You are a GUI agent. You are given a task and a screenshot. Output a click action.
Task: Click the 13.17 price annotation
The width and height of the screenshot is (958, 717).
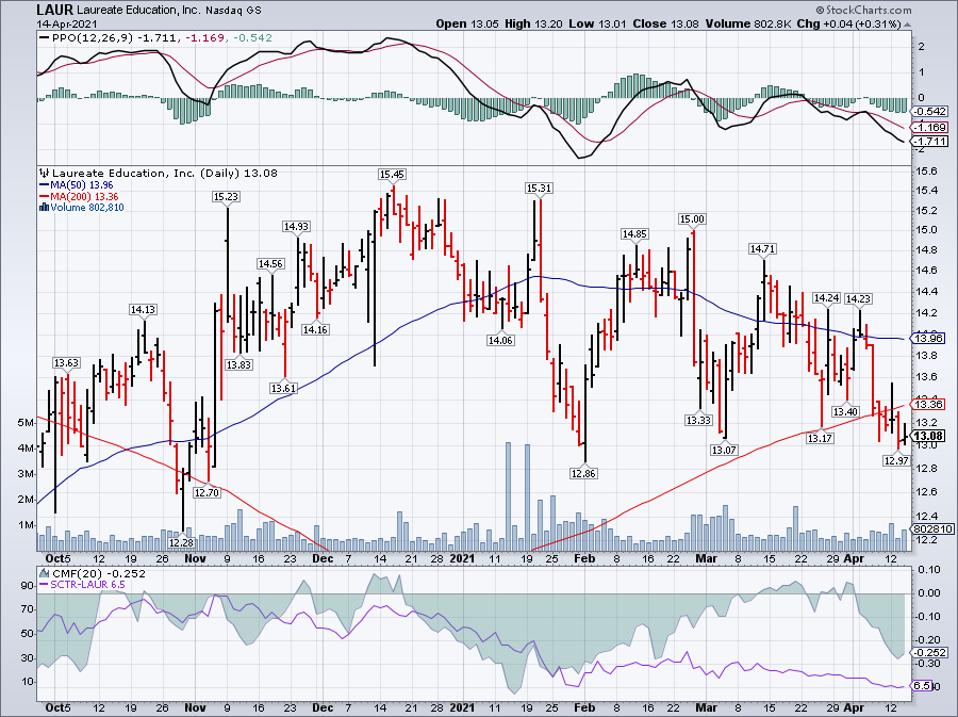coord(820,439)
